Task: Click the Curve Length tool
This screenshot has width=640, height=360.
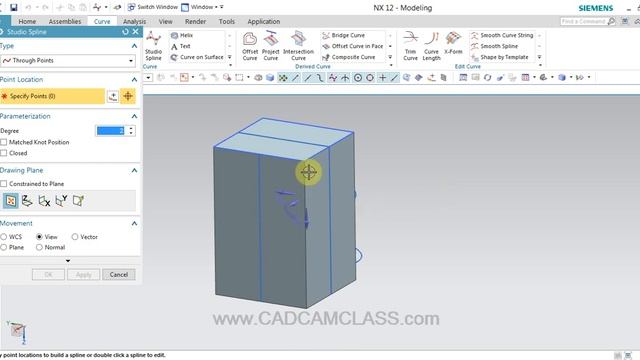Action: click(431, 47)
